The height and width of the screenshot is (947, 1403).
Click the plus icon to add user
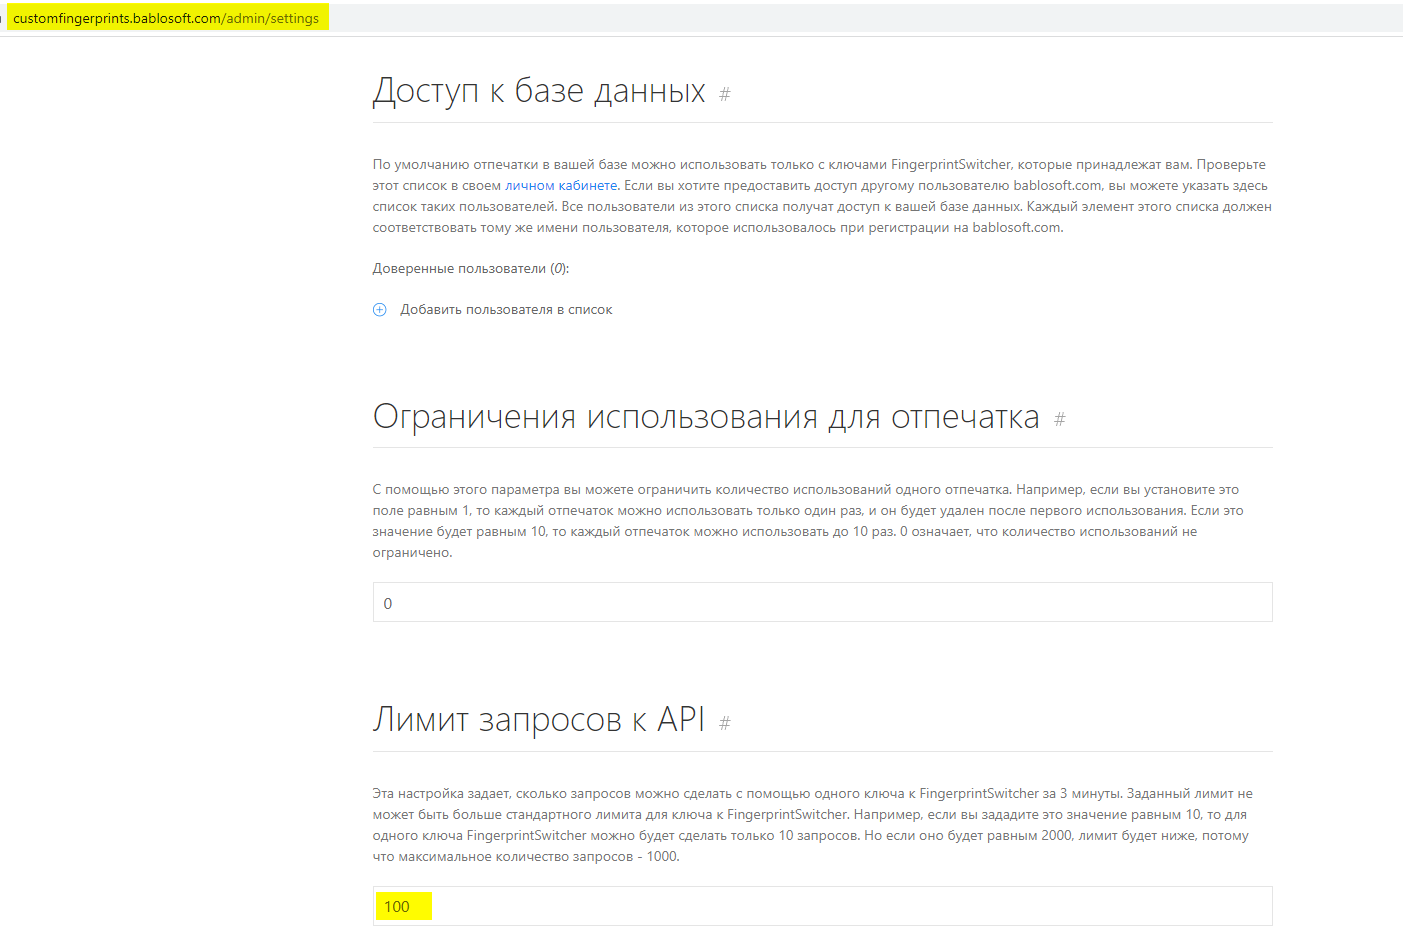point(380,310)
